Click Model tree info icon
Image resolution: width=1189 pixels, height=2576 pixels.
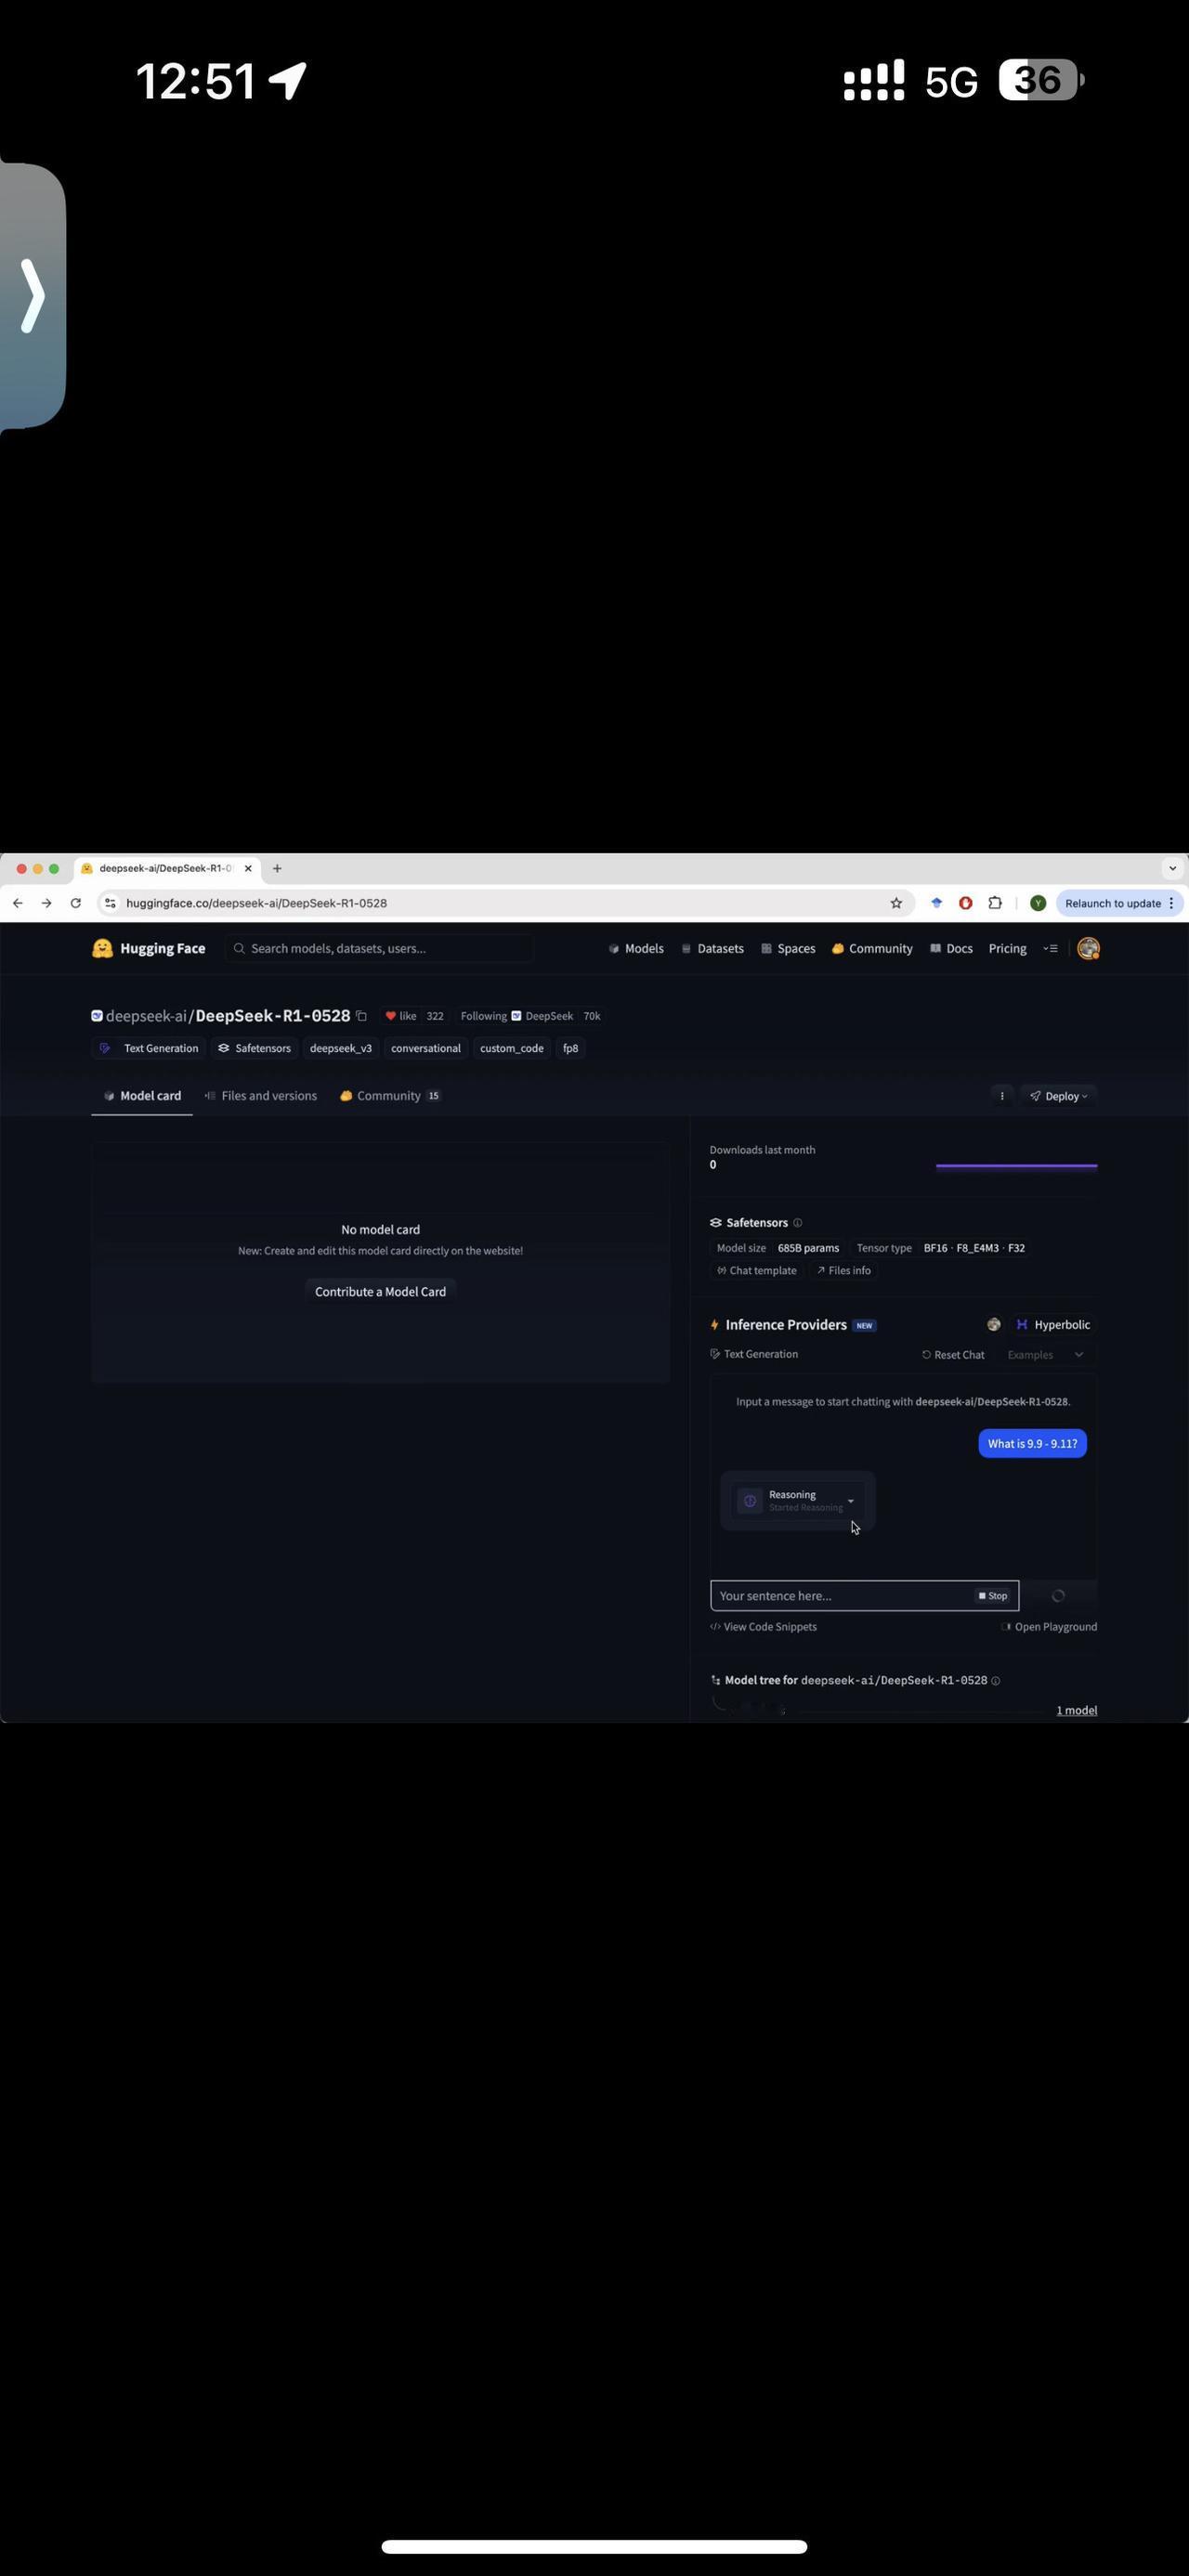(x=995, y=1681)
